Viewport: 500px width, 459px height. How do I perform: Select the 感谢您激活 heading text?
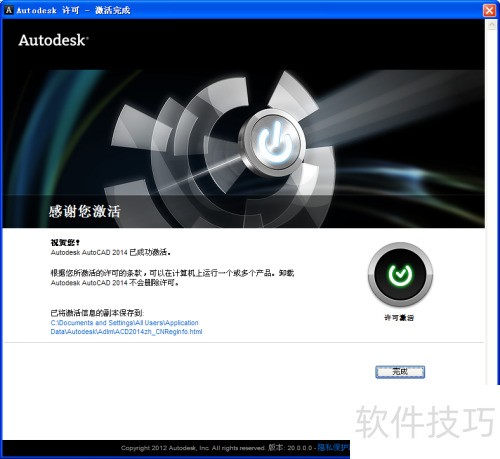[x=84, y=211]
